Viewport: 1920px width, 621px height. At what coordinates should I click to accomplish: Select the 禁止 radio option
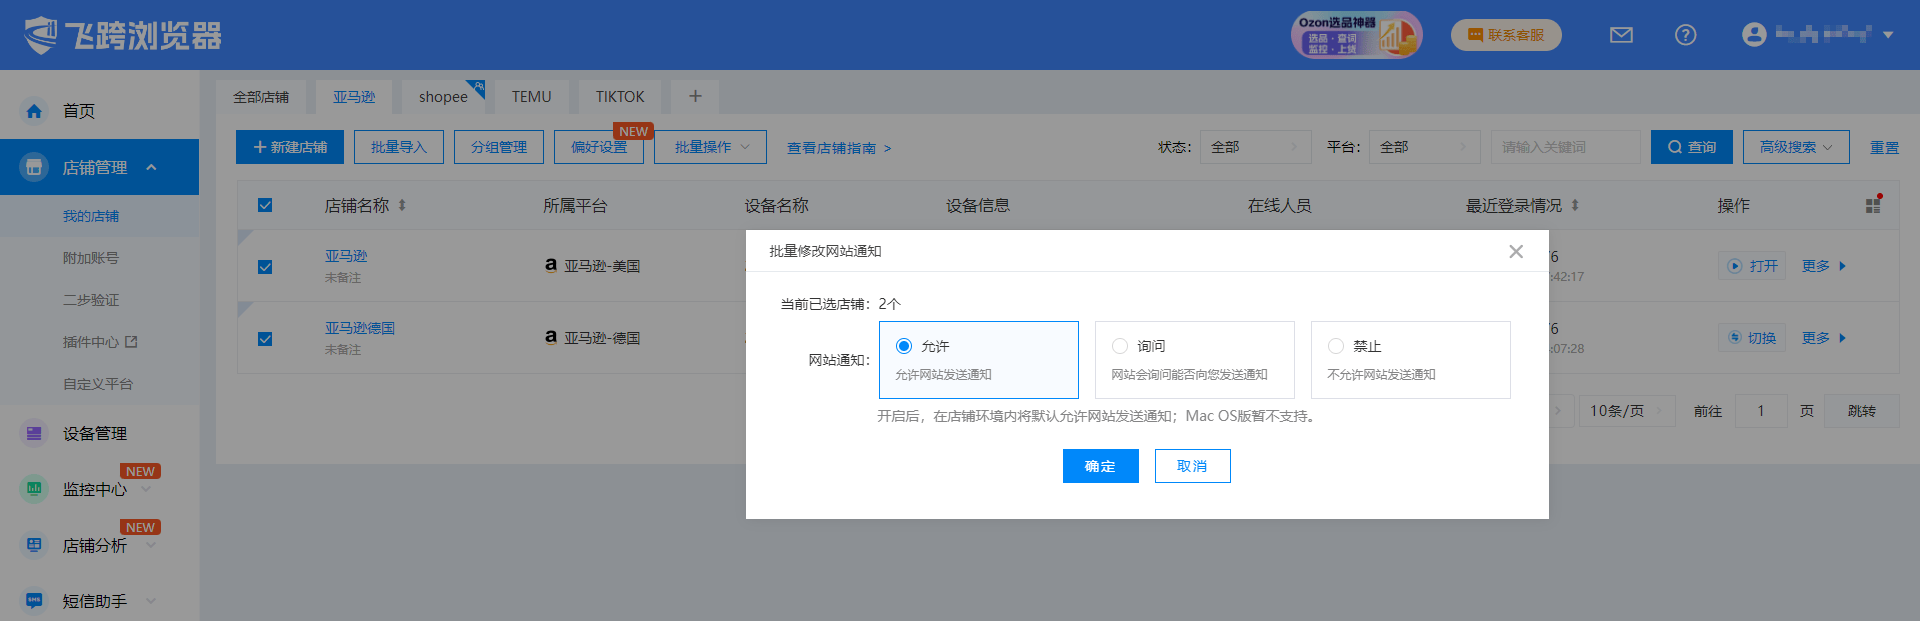pos(1336,346)
